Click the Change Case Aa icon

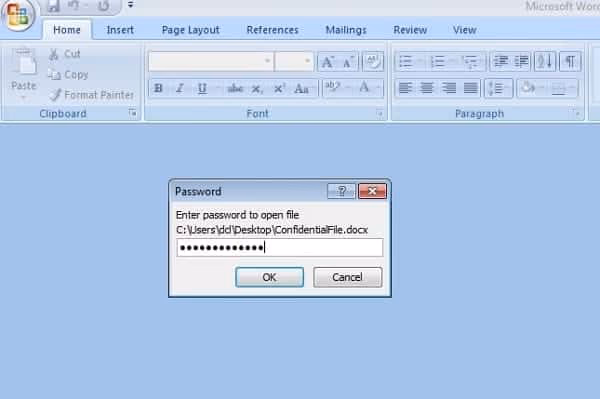coord(302,88)
